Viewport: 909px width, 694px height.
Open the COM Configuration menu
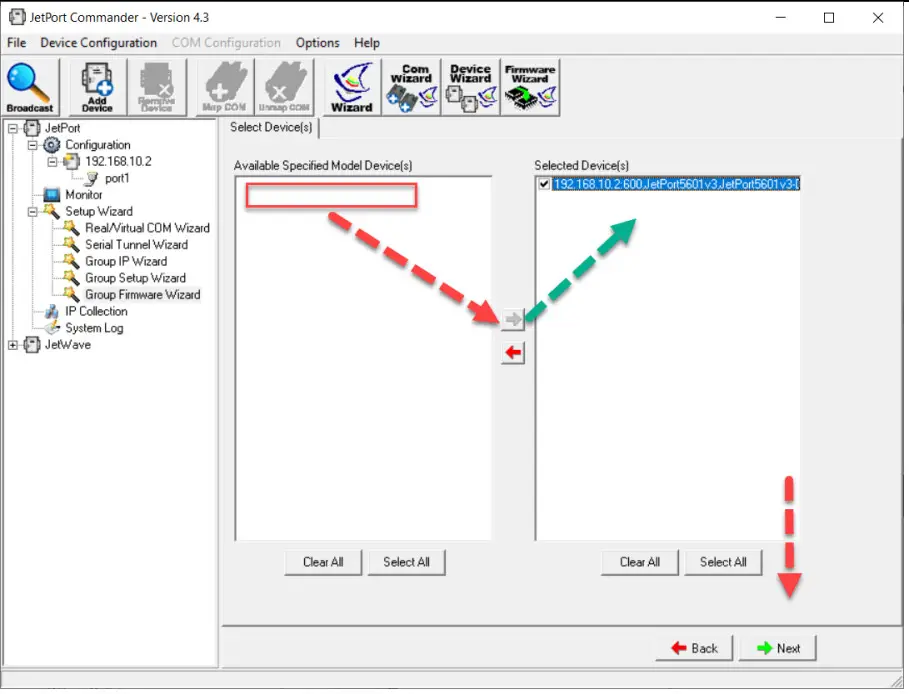pos(226,43)
